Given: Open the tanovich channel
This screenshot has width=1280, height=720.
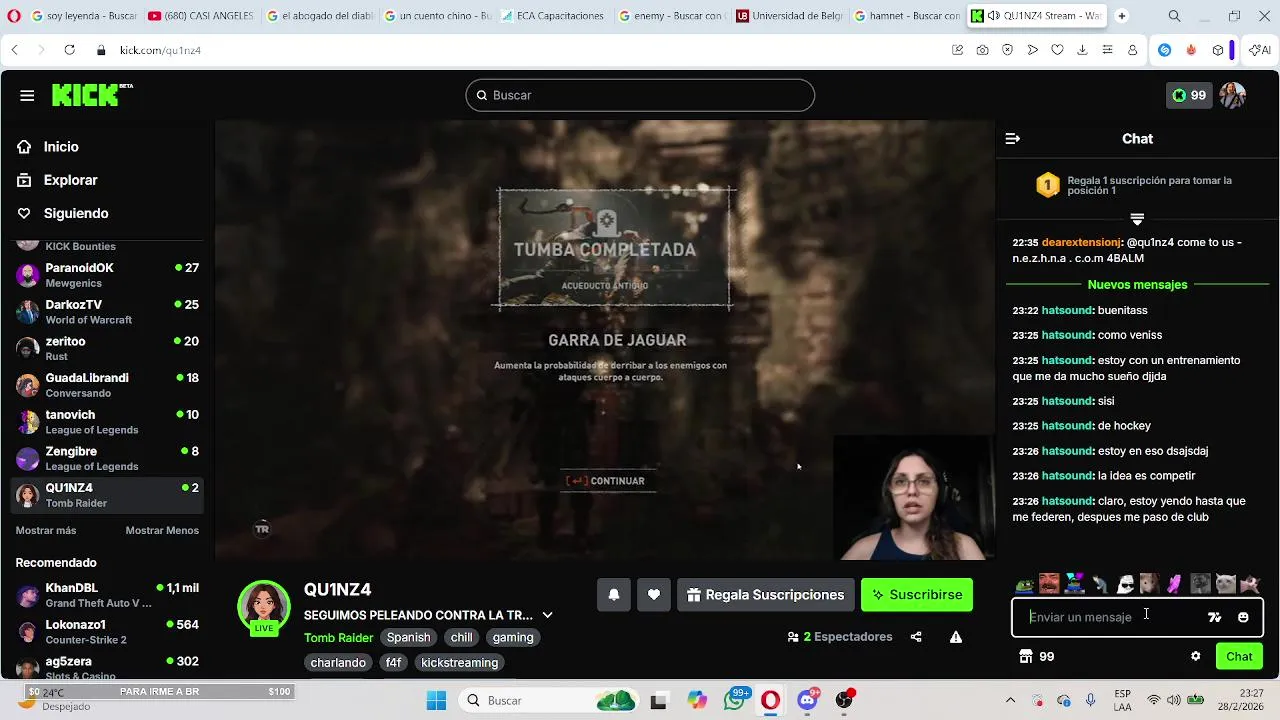Looking at the screenshot, I should [108, 422].
